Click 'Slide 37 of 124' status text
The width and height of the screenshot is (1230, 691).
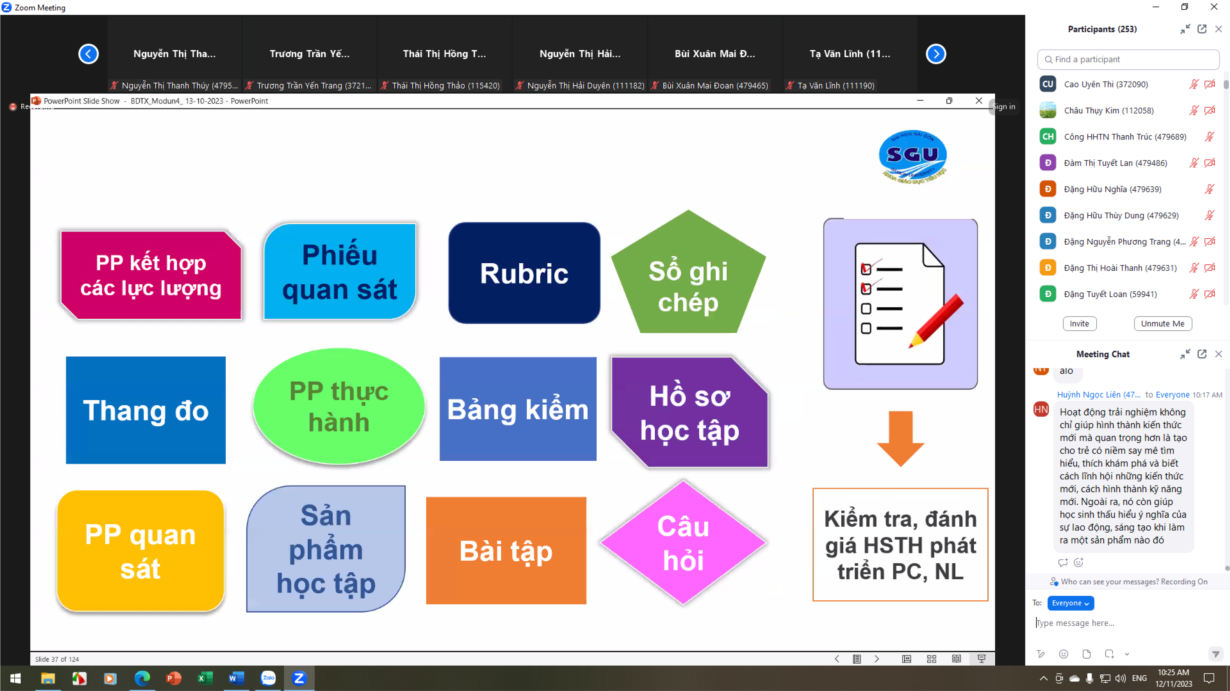point(57,659)
